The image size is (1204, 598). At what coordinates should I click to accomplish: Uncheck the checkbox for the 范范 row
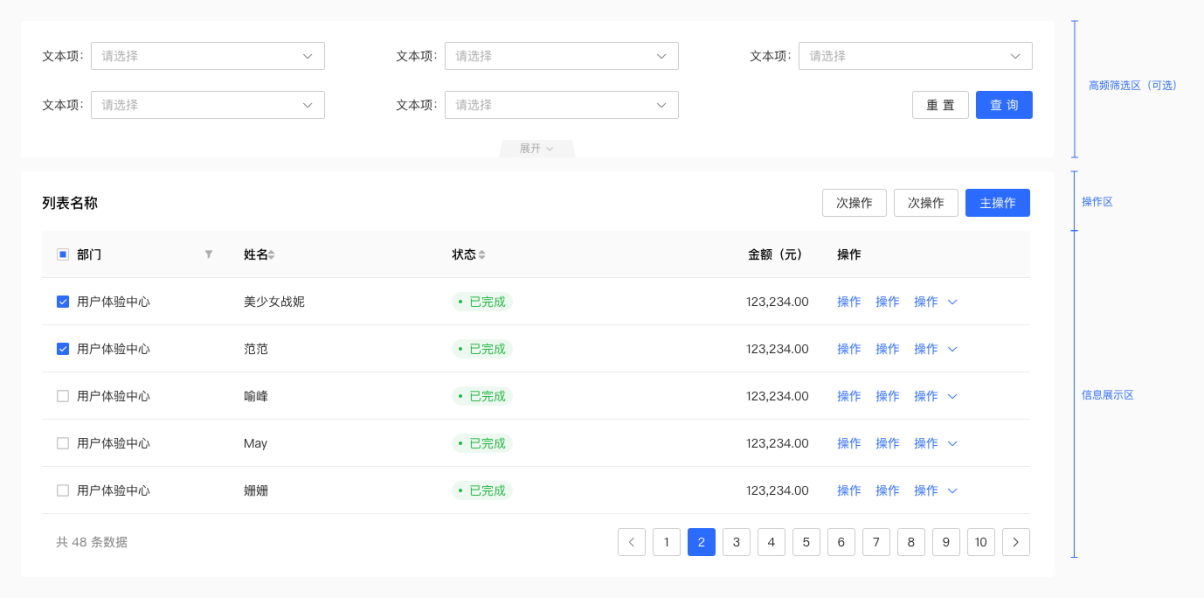point(63,349)
